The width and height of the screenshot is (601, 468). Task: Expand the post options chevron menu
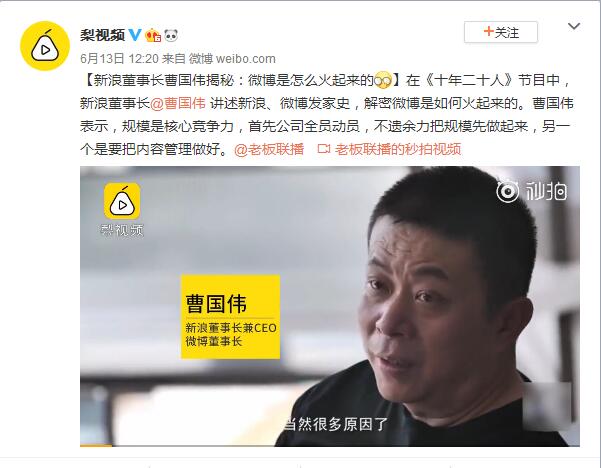click(x=573, y=26)
